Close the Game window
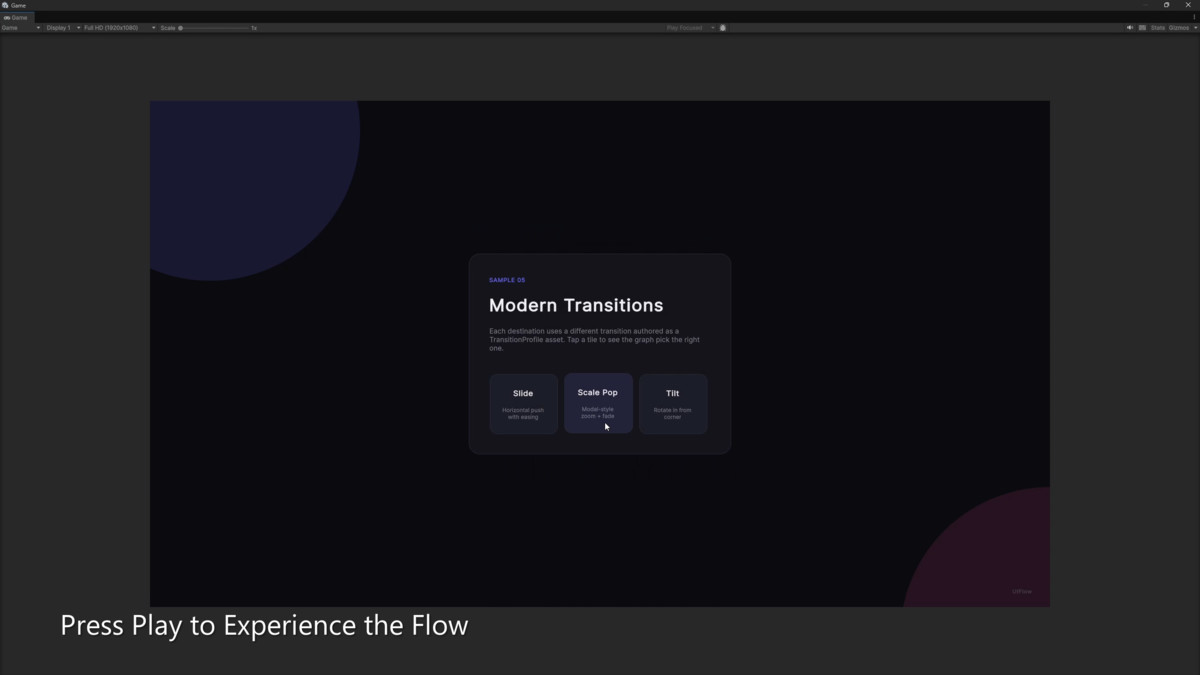 (1188, 5)
